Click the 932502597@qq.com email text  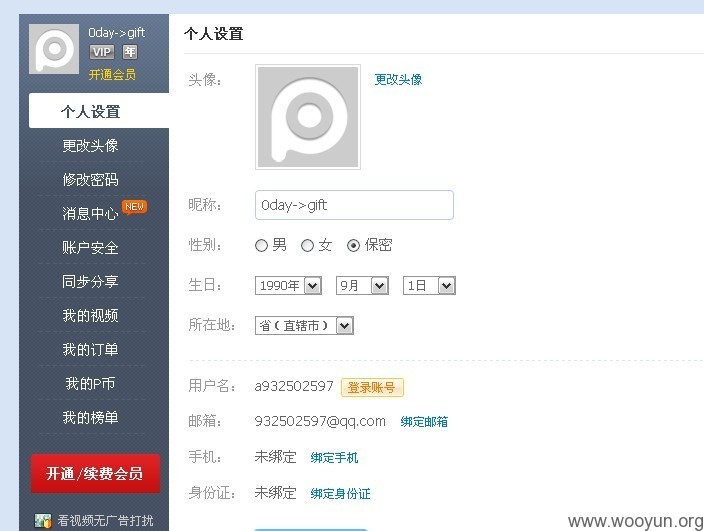[x=320, y=421]
